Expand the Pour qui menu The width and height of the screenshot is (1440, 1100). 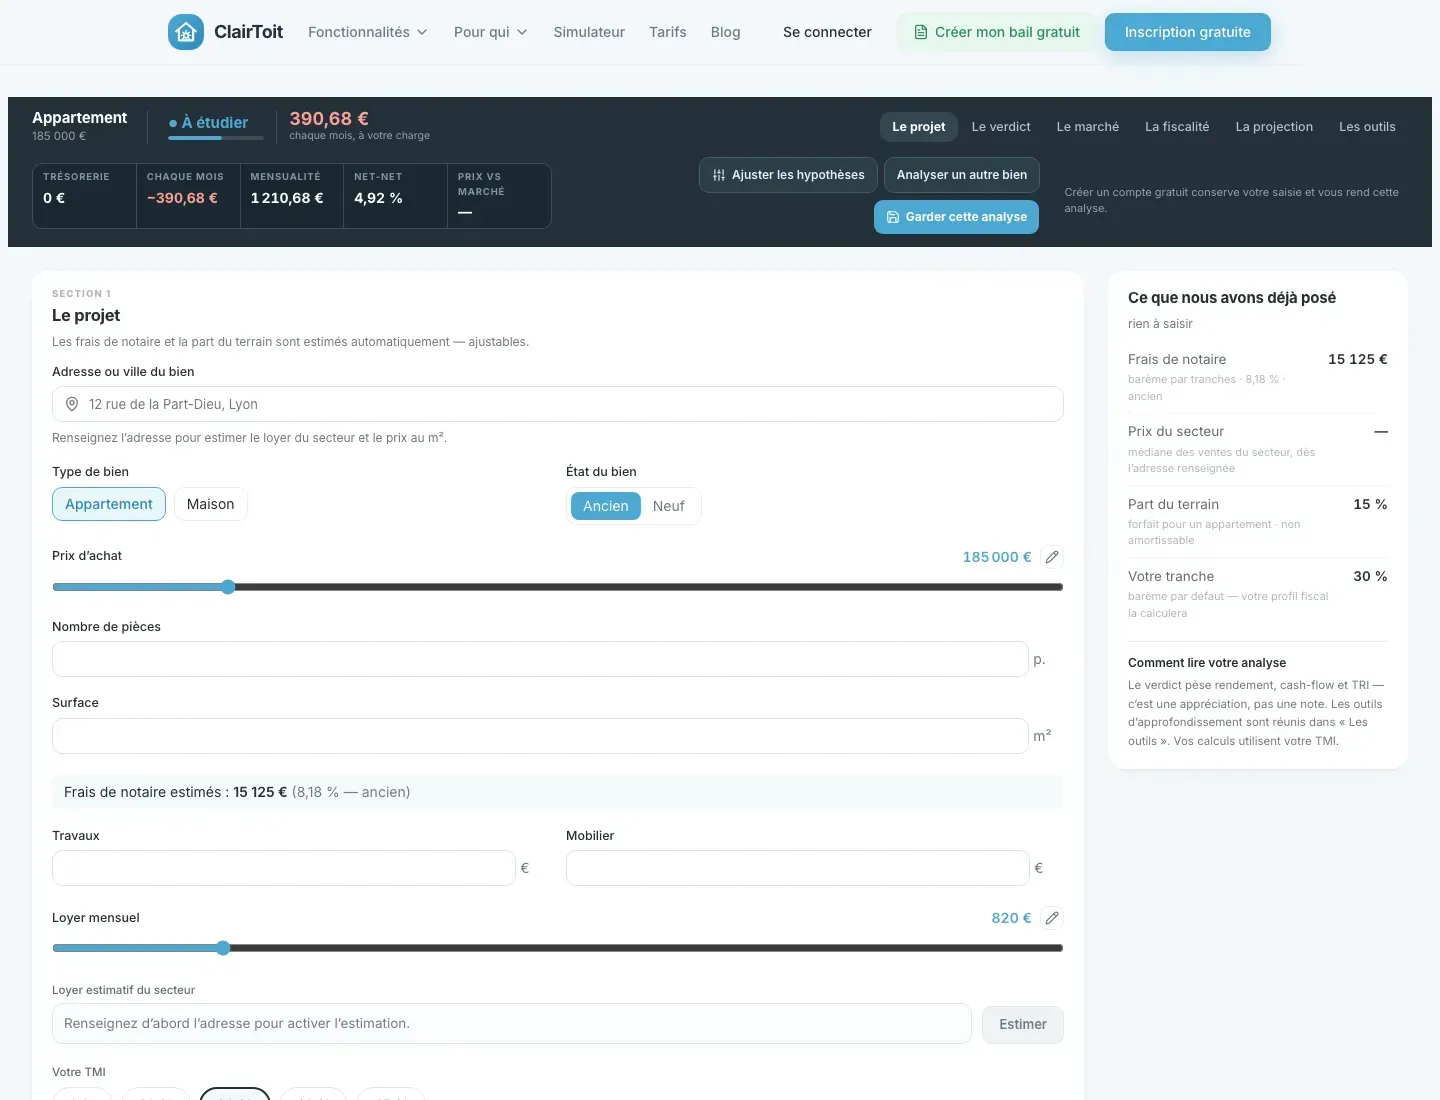491,32
